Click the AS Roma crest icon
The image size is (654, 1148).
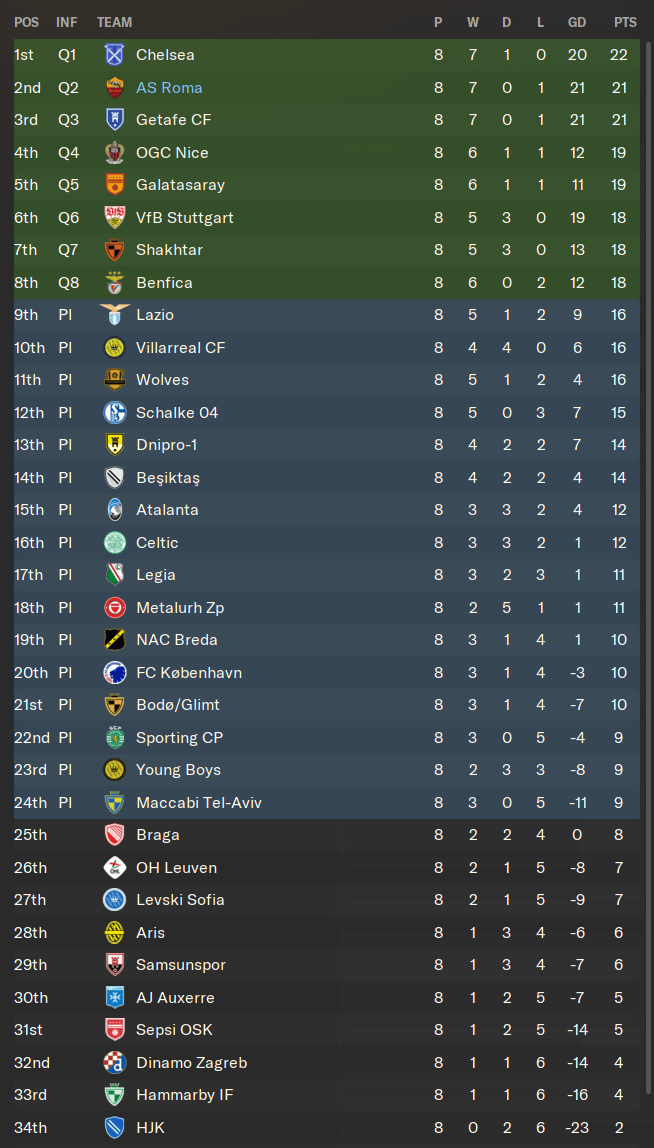[114, 88]
